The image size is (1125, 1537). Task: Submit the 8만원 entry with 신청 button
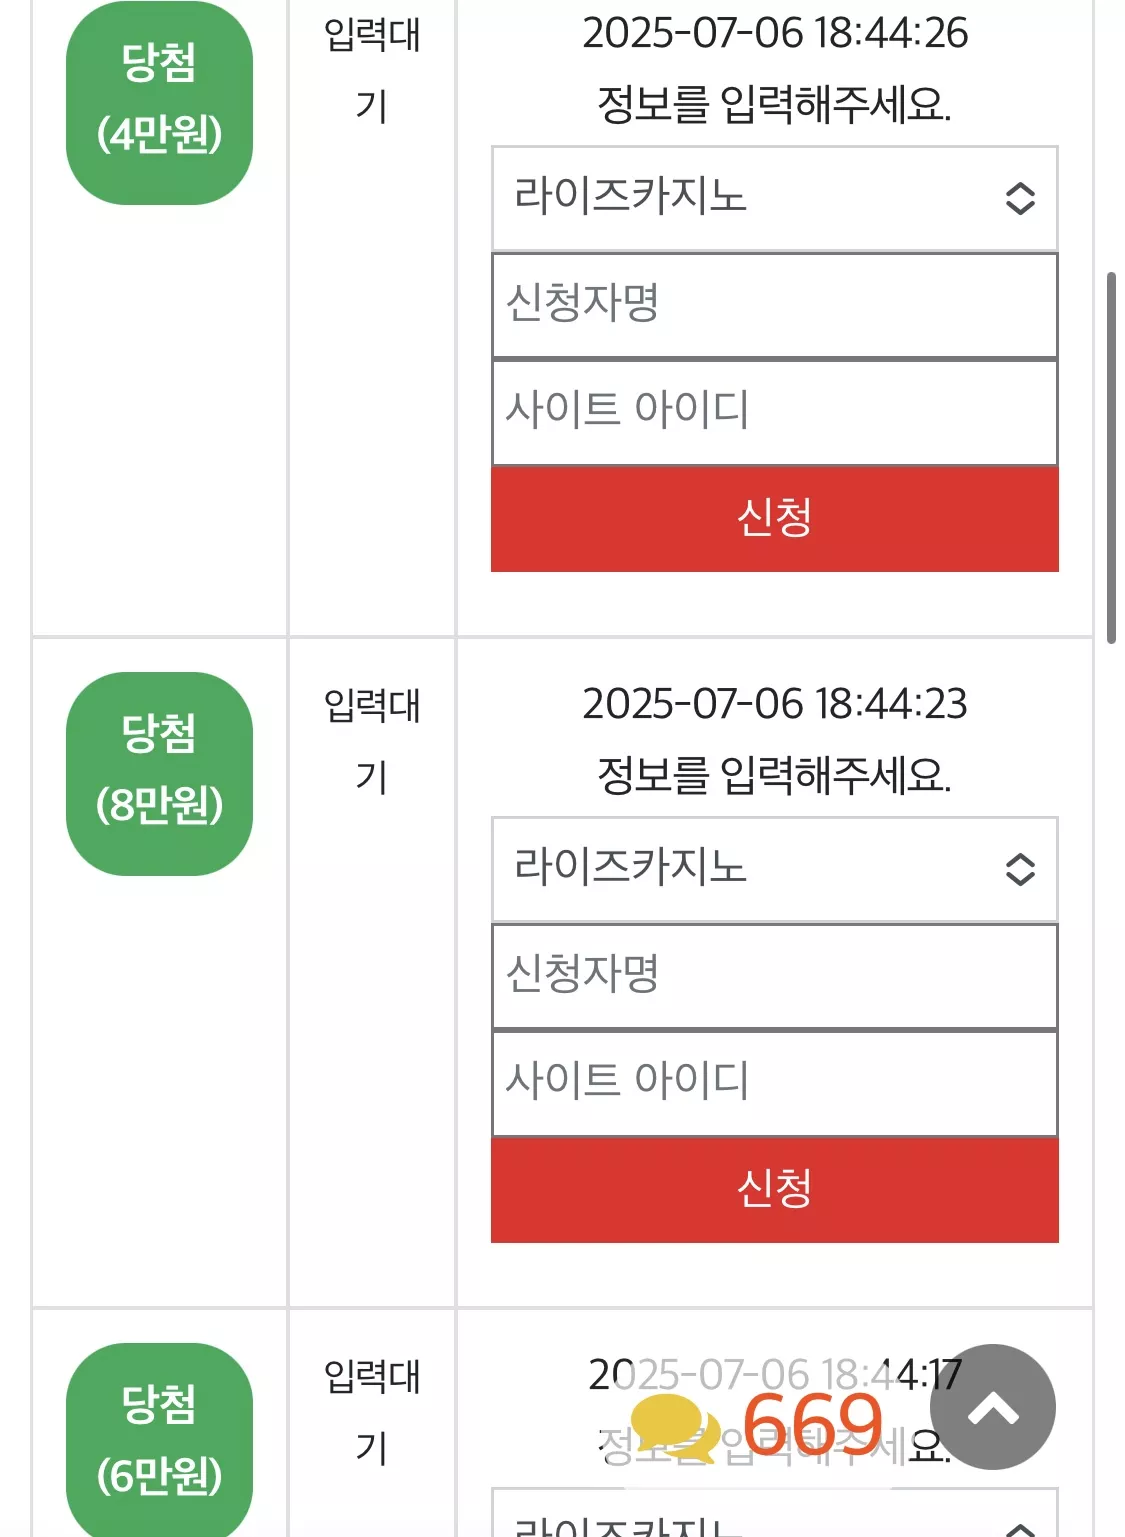pyautogui.click(x=775, y=1190)
